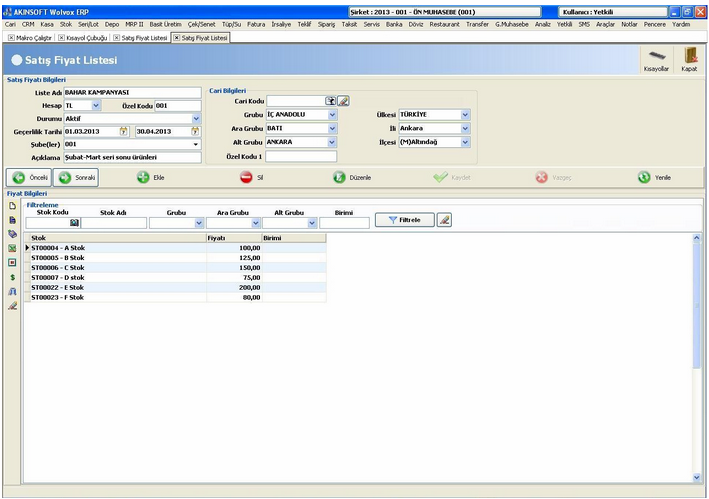Open the İli Ankara dropdown
Screen dimensions: 709x499
(x=465, y=128)
